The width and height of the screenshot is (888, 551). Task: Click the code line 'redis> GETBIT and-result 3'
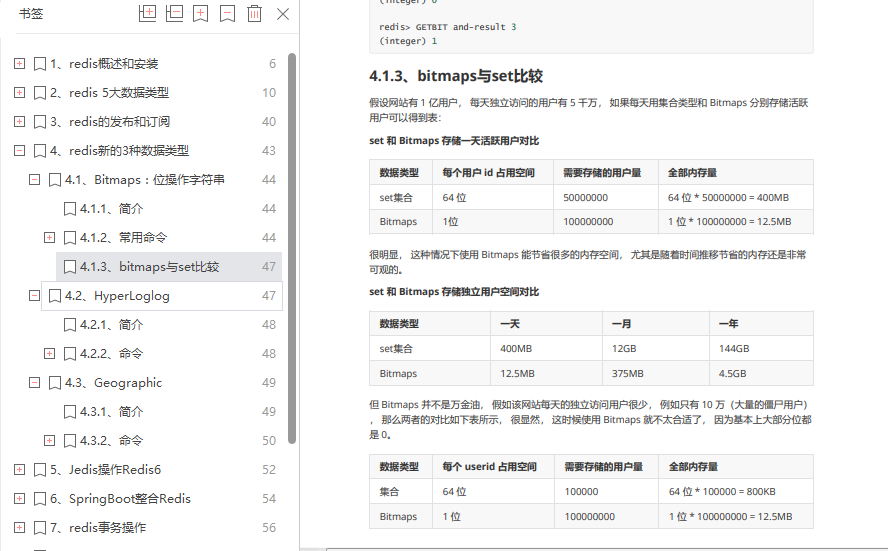[x=447, y=27]
